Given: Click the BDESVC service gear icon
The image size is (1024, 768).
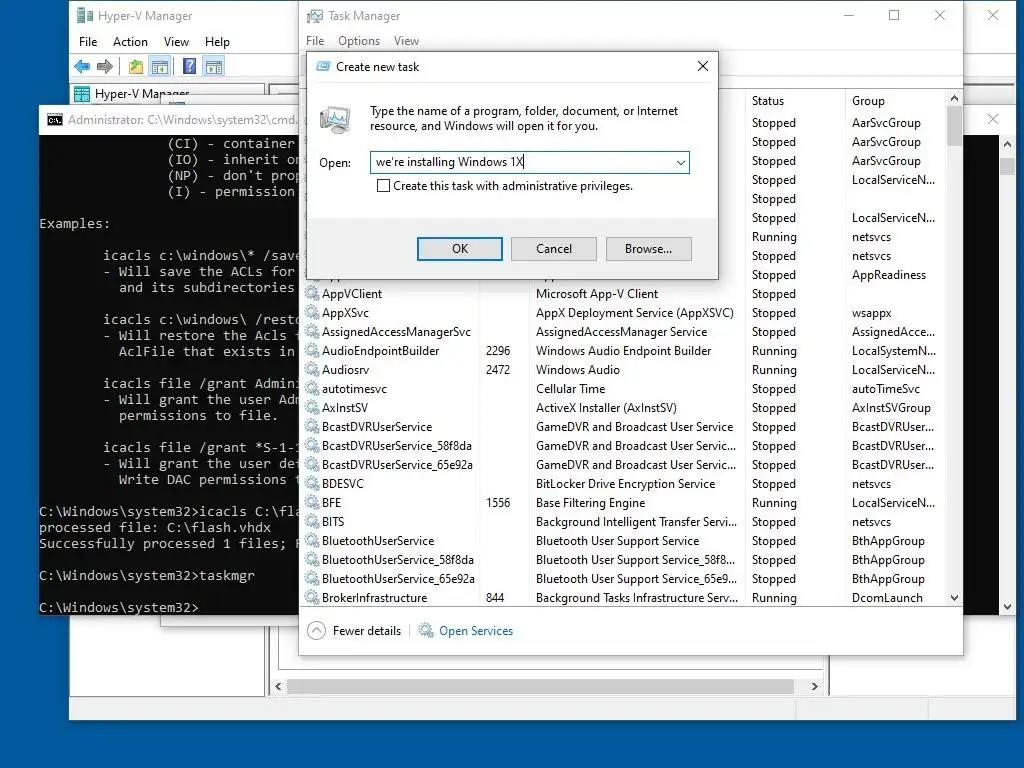Looking at the screenshot, I should [312, 483].
